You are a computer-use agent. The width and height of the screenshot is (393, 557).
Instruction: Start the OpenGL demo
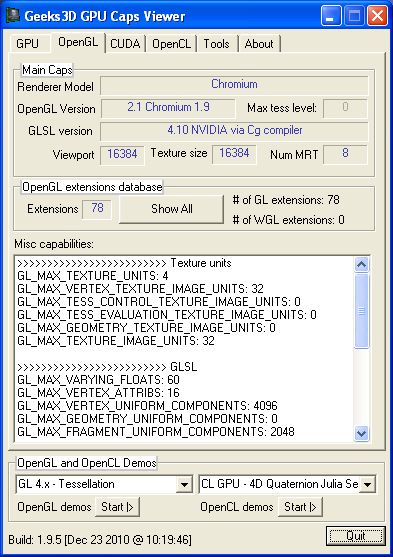click(x=117, y=507)
